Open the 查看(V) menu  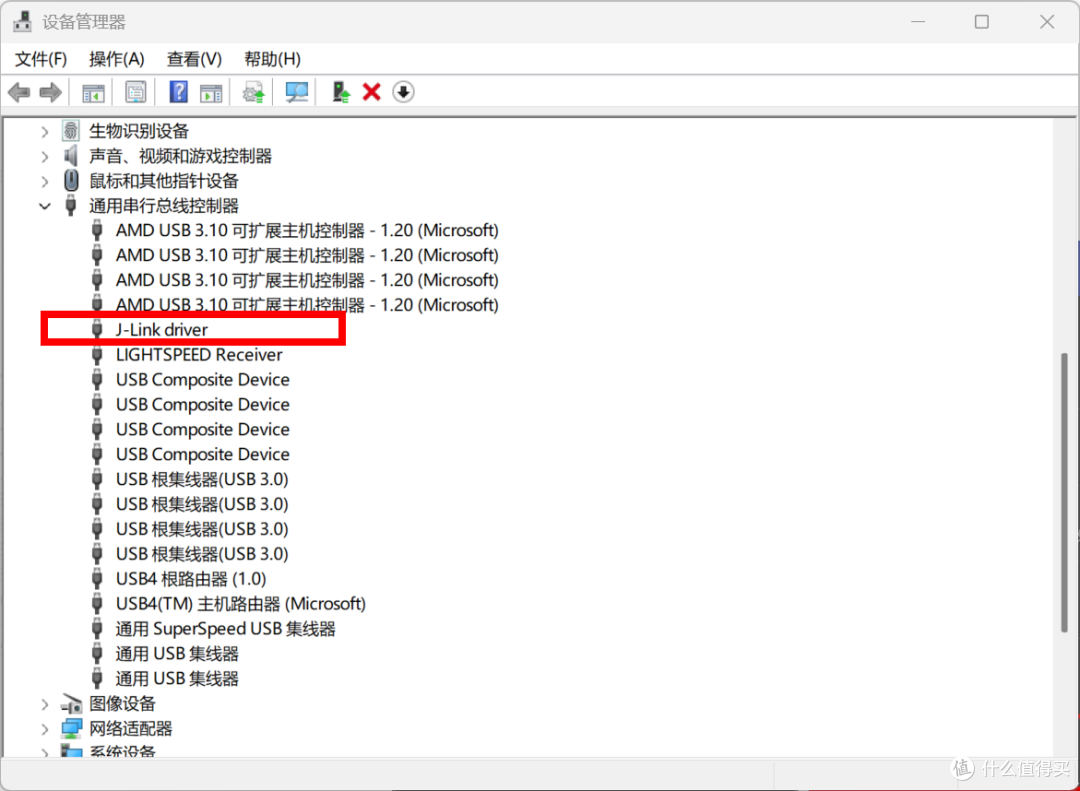(194, 59)
